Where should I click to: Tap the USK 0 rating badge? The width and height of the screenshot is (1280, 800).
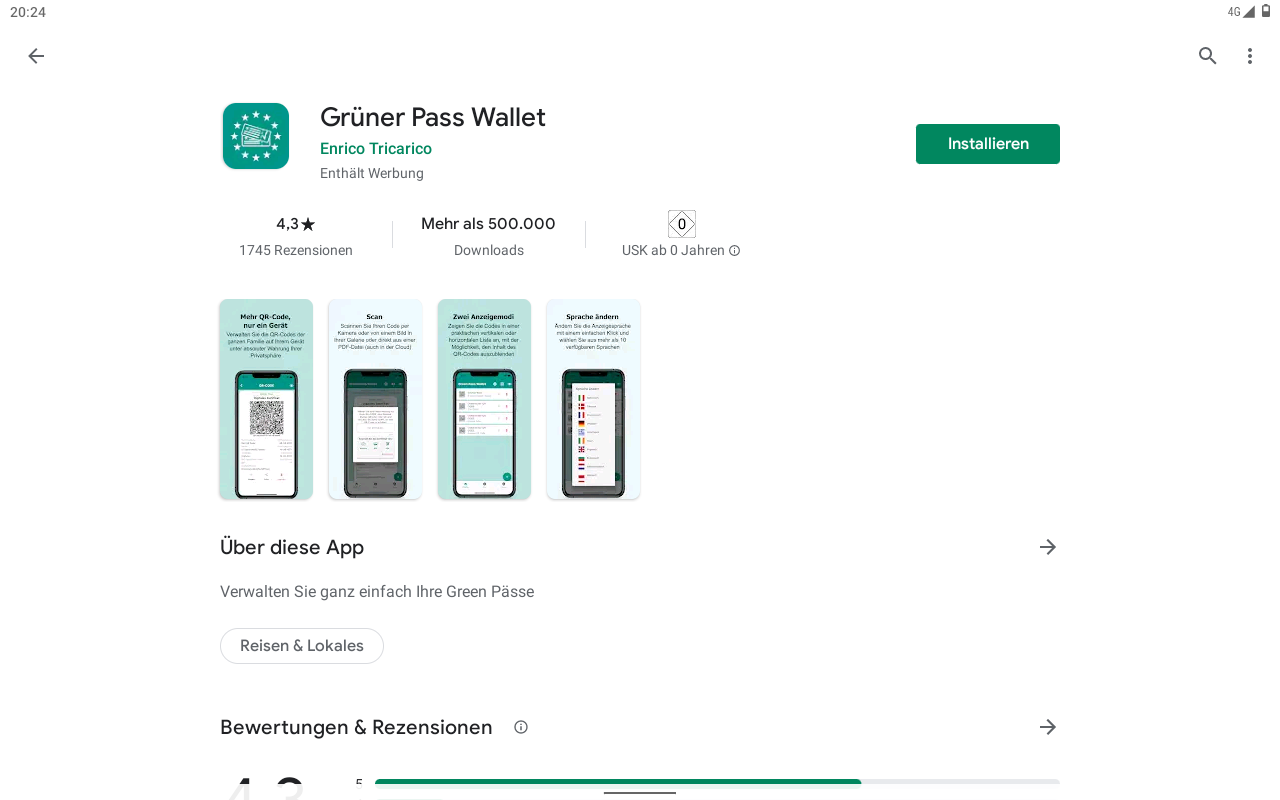[x=682, y=224]
